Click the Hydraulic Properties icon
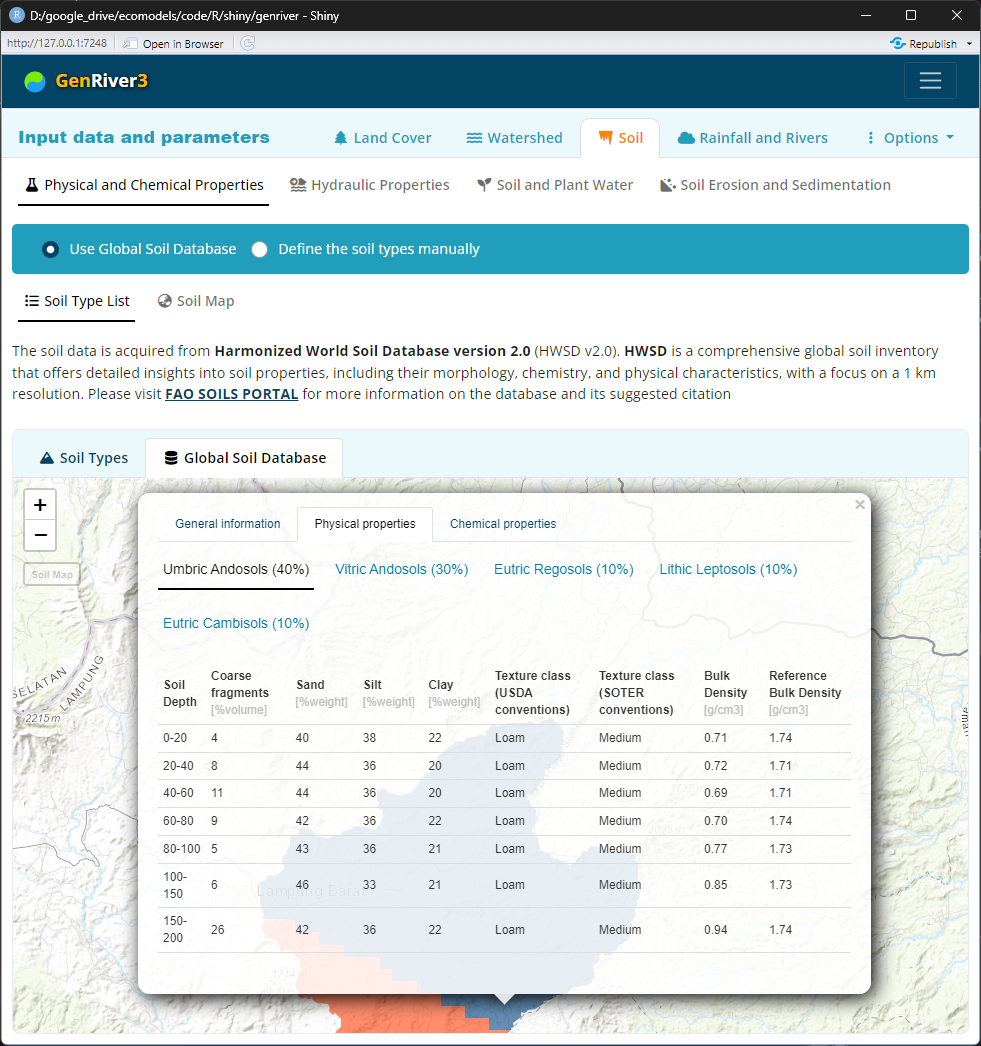 298,185
